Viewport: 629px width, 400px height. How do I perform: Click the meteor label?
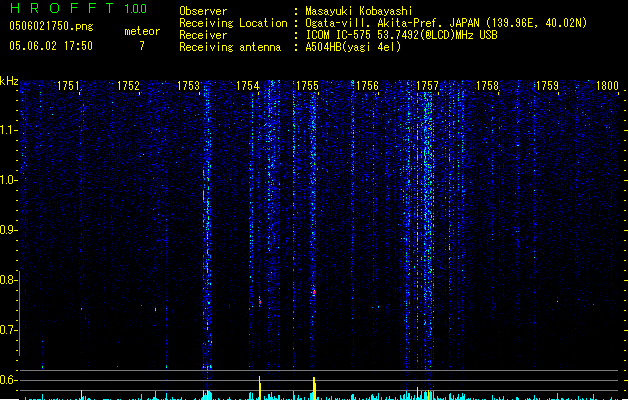coord(142,31)
